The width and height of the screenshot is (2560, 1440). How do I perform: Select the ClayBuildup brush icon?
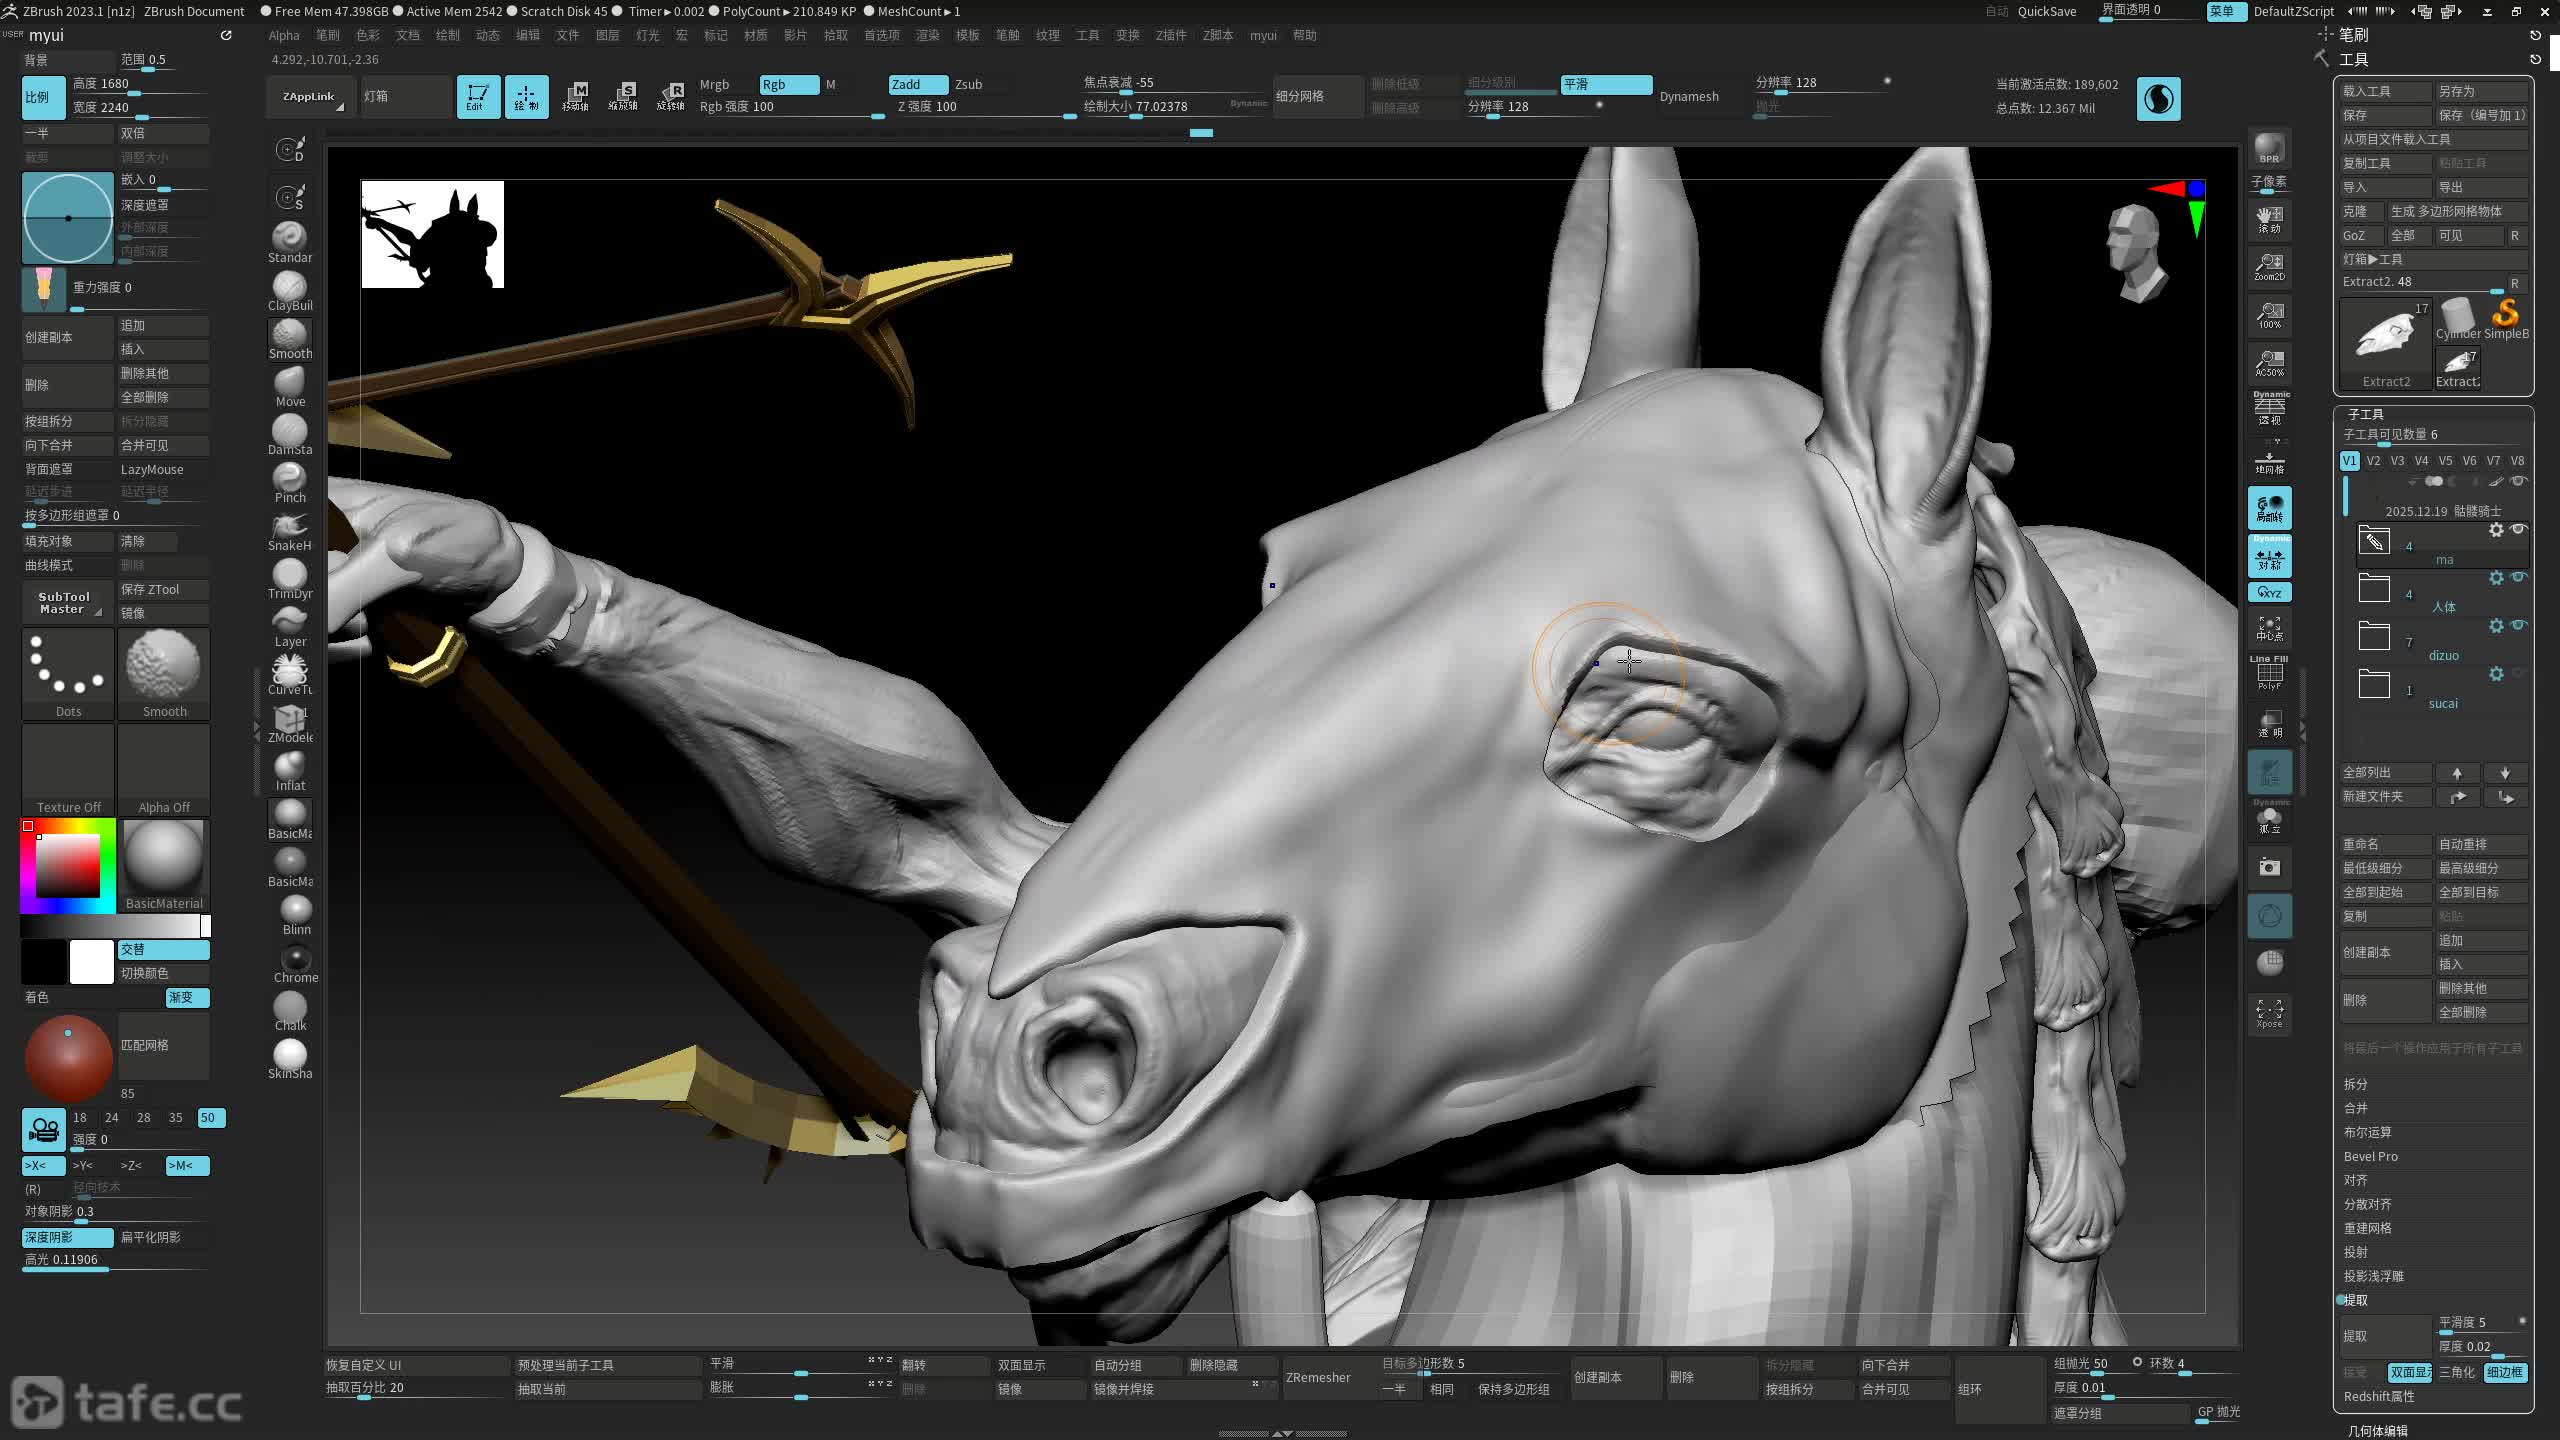click(289, 288)
